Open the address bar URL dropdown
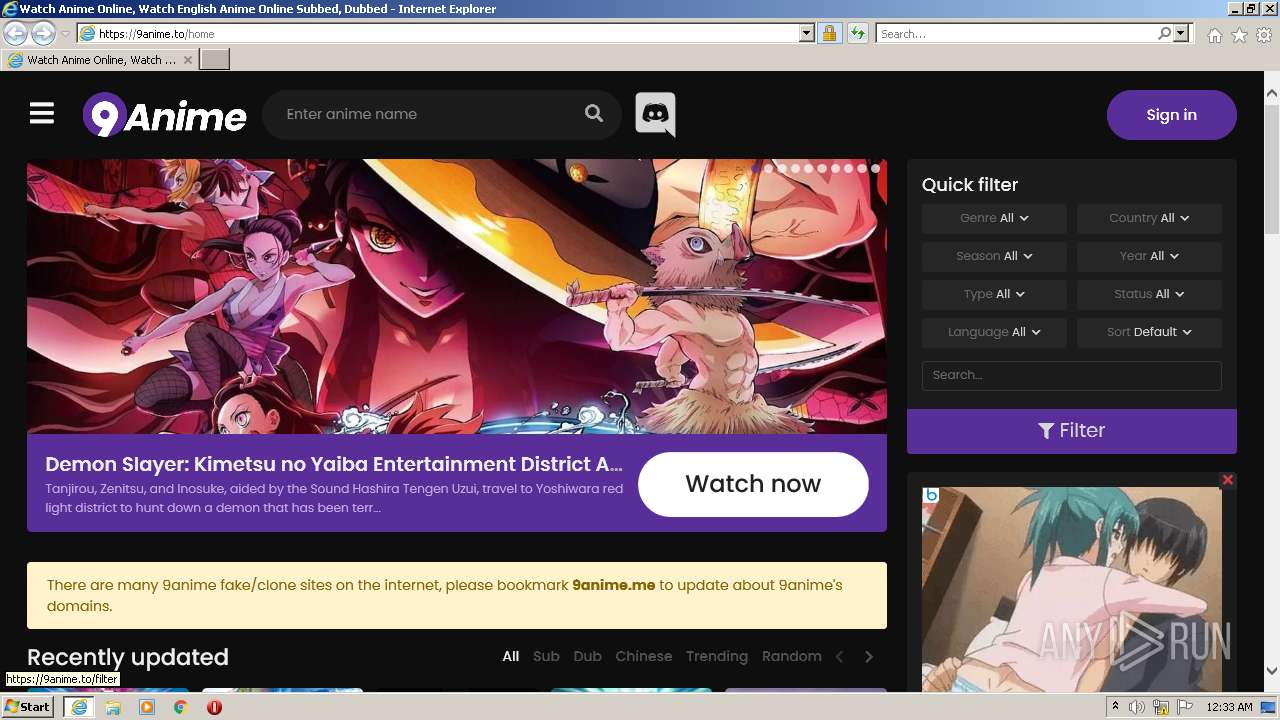 coord(807,33)
